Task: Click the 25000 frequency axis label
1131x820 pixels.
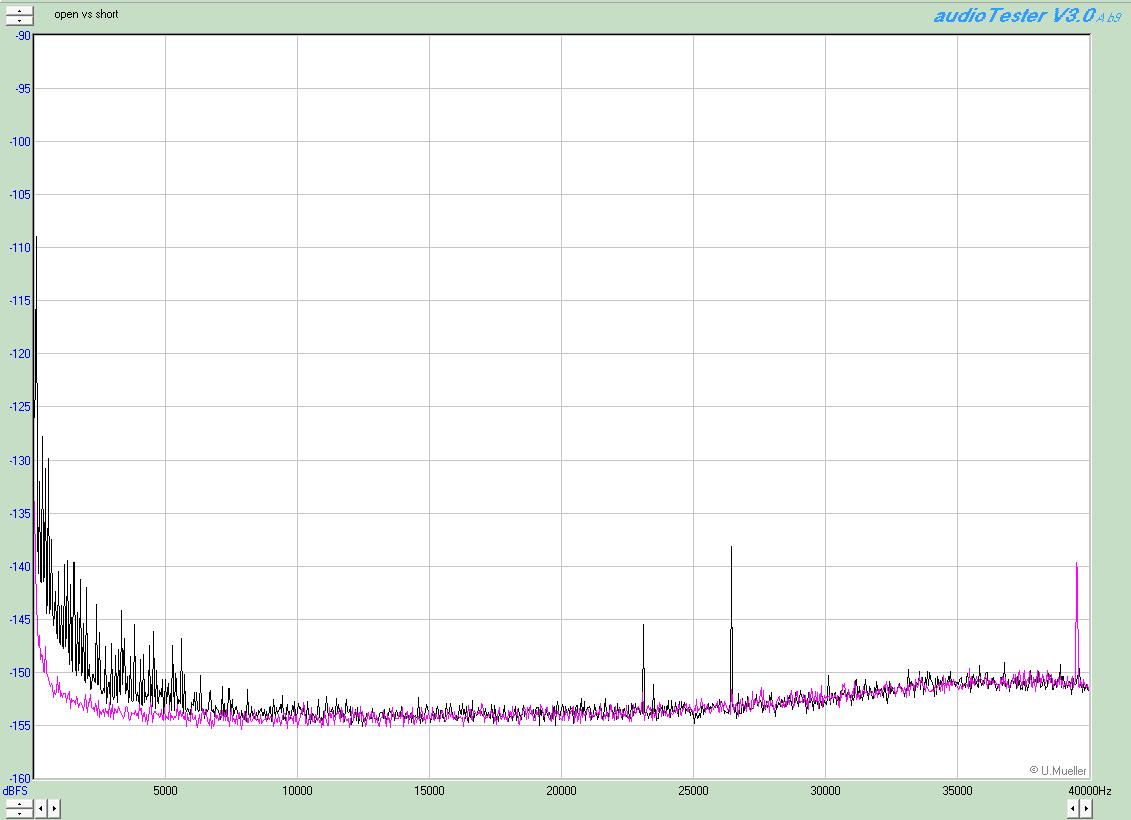Action: pyautogui.click(x=693, y=791)
